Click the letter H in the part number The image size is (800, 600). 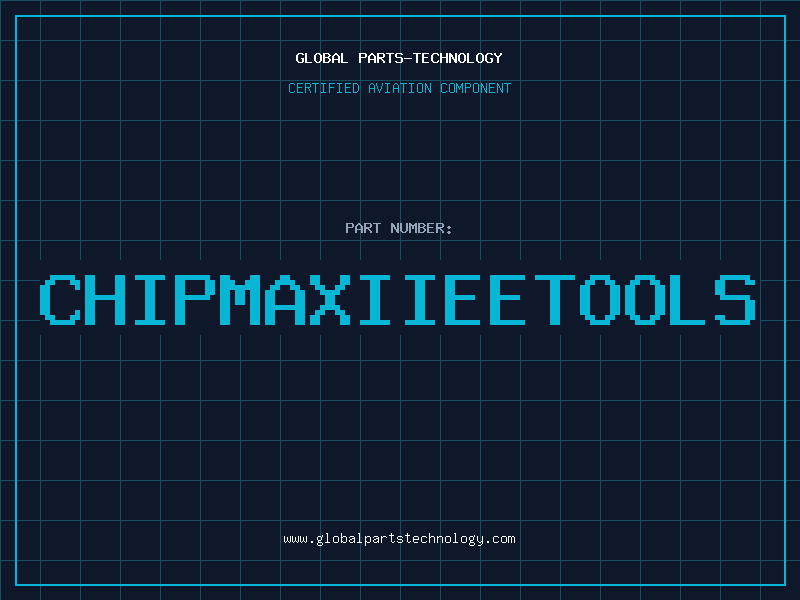pos(106,300)
